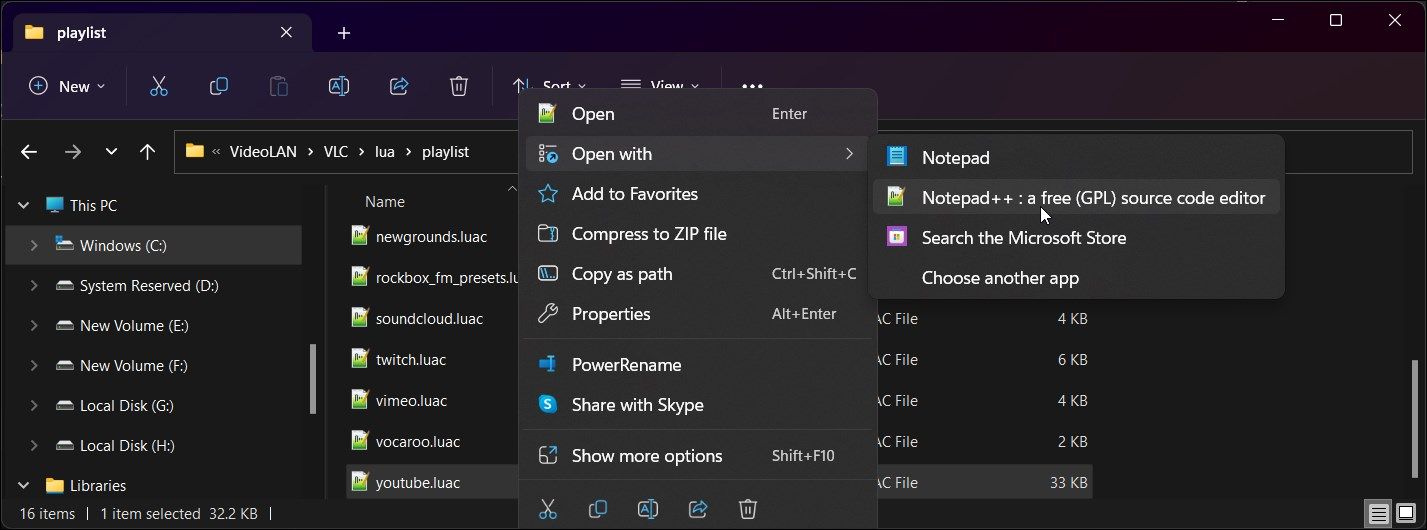The width and height of the screenshot is (1427, 530).
Task: Expand Windows (C:) drive node
Action: 34,245
